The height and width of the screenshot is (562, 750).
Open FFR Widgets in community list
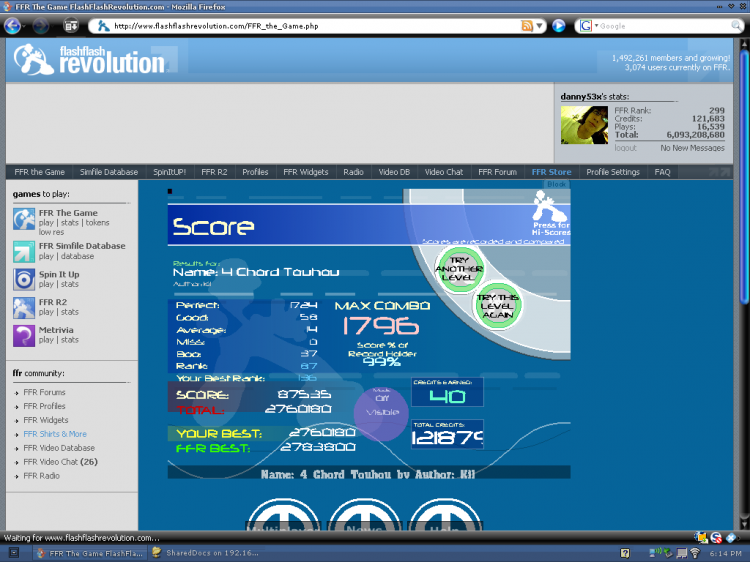click(x=46, y=420)
